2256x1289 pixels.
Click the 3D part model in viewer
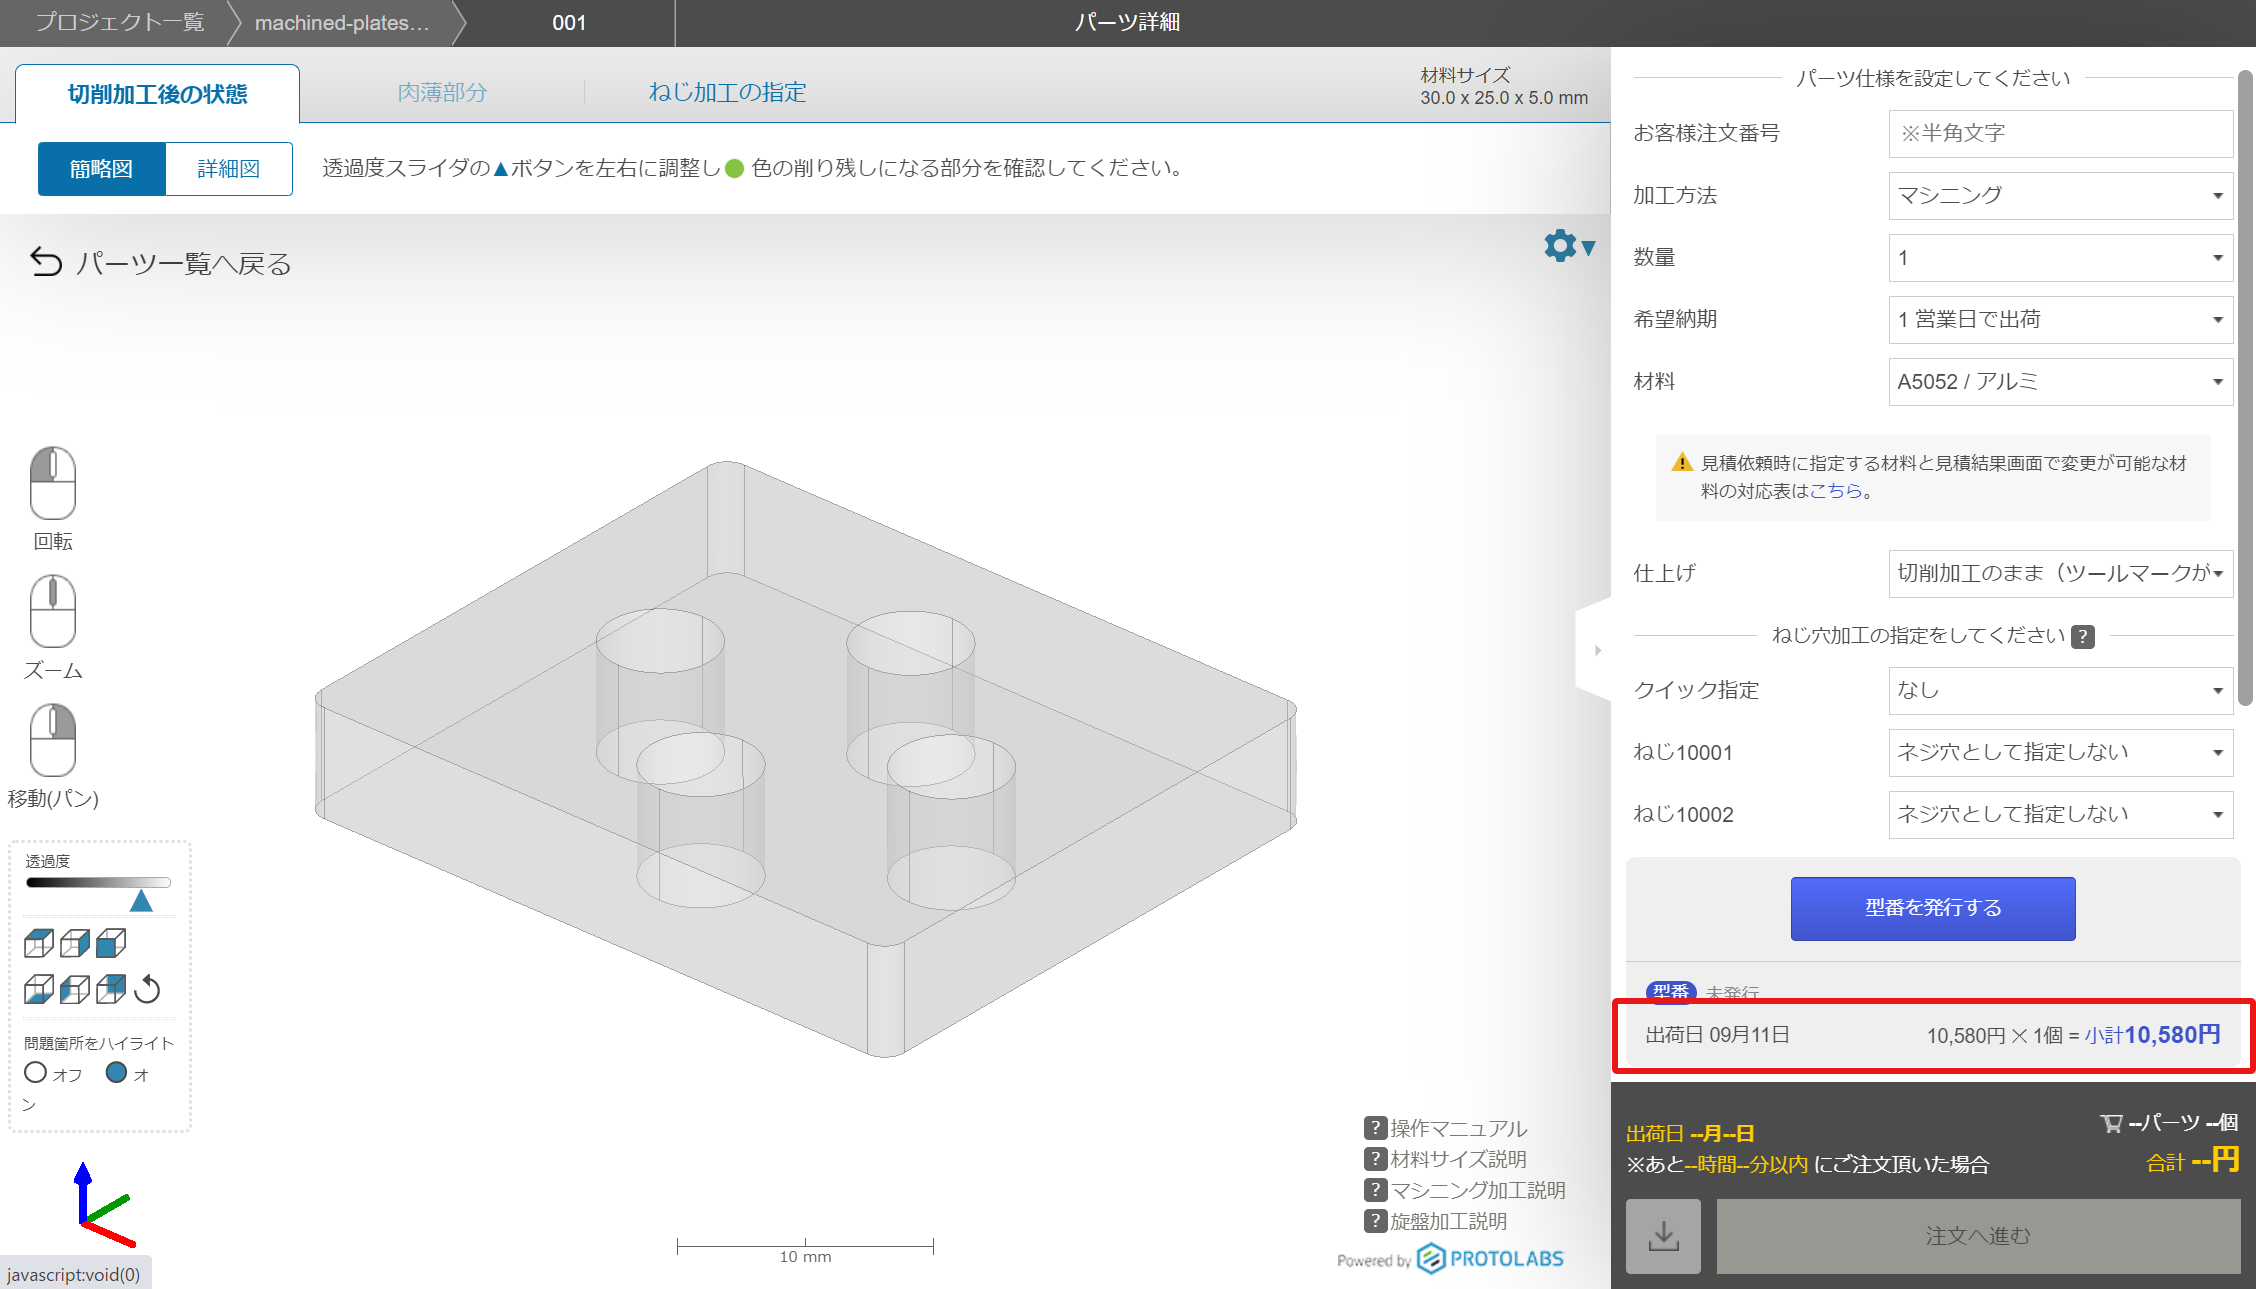(805, 758)
